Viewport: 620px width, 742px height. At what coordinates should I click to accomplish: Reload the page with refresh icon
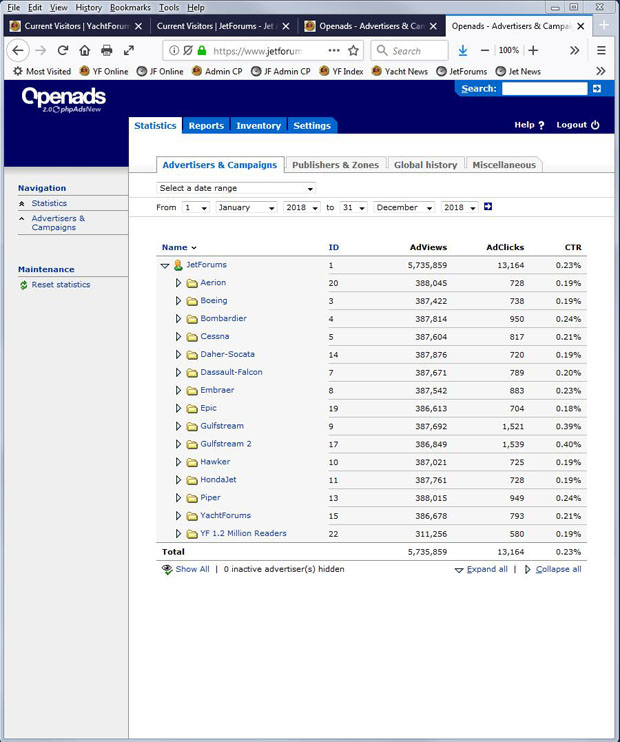[x=62, y=50]
